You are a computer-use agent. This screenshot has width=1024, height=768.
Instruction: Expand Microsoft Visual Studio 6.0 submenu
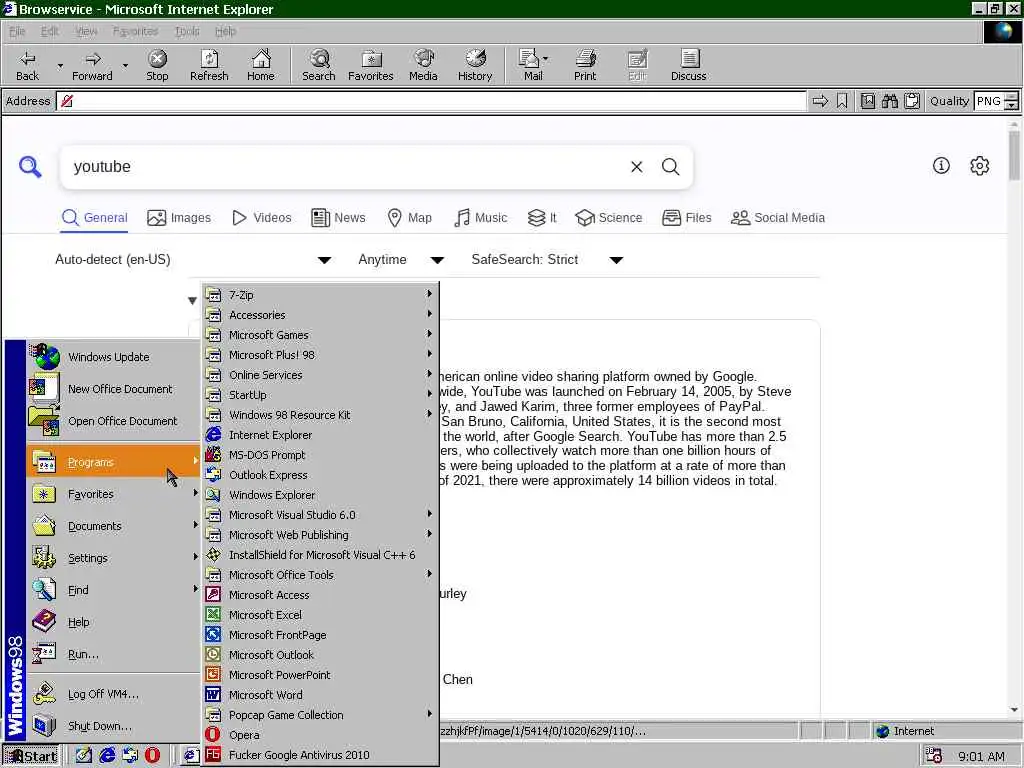321,515
